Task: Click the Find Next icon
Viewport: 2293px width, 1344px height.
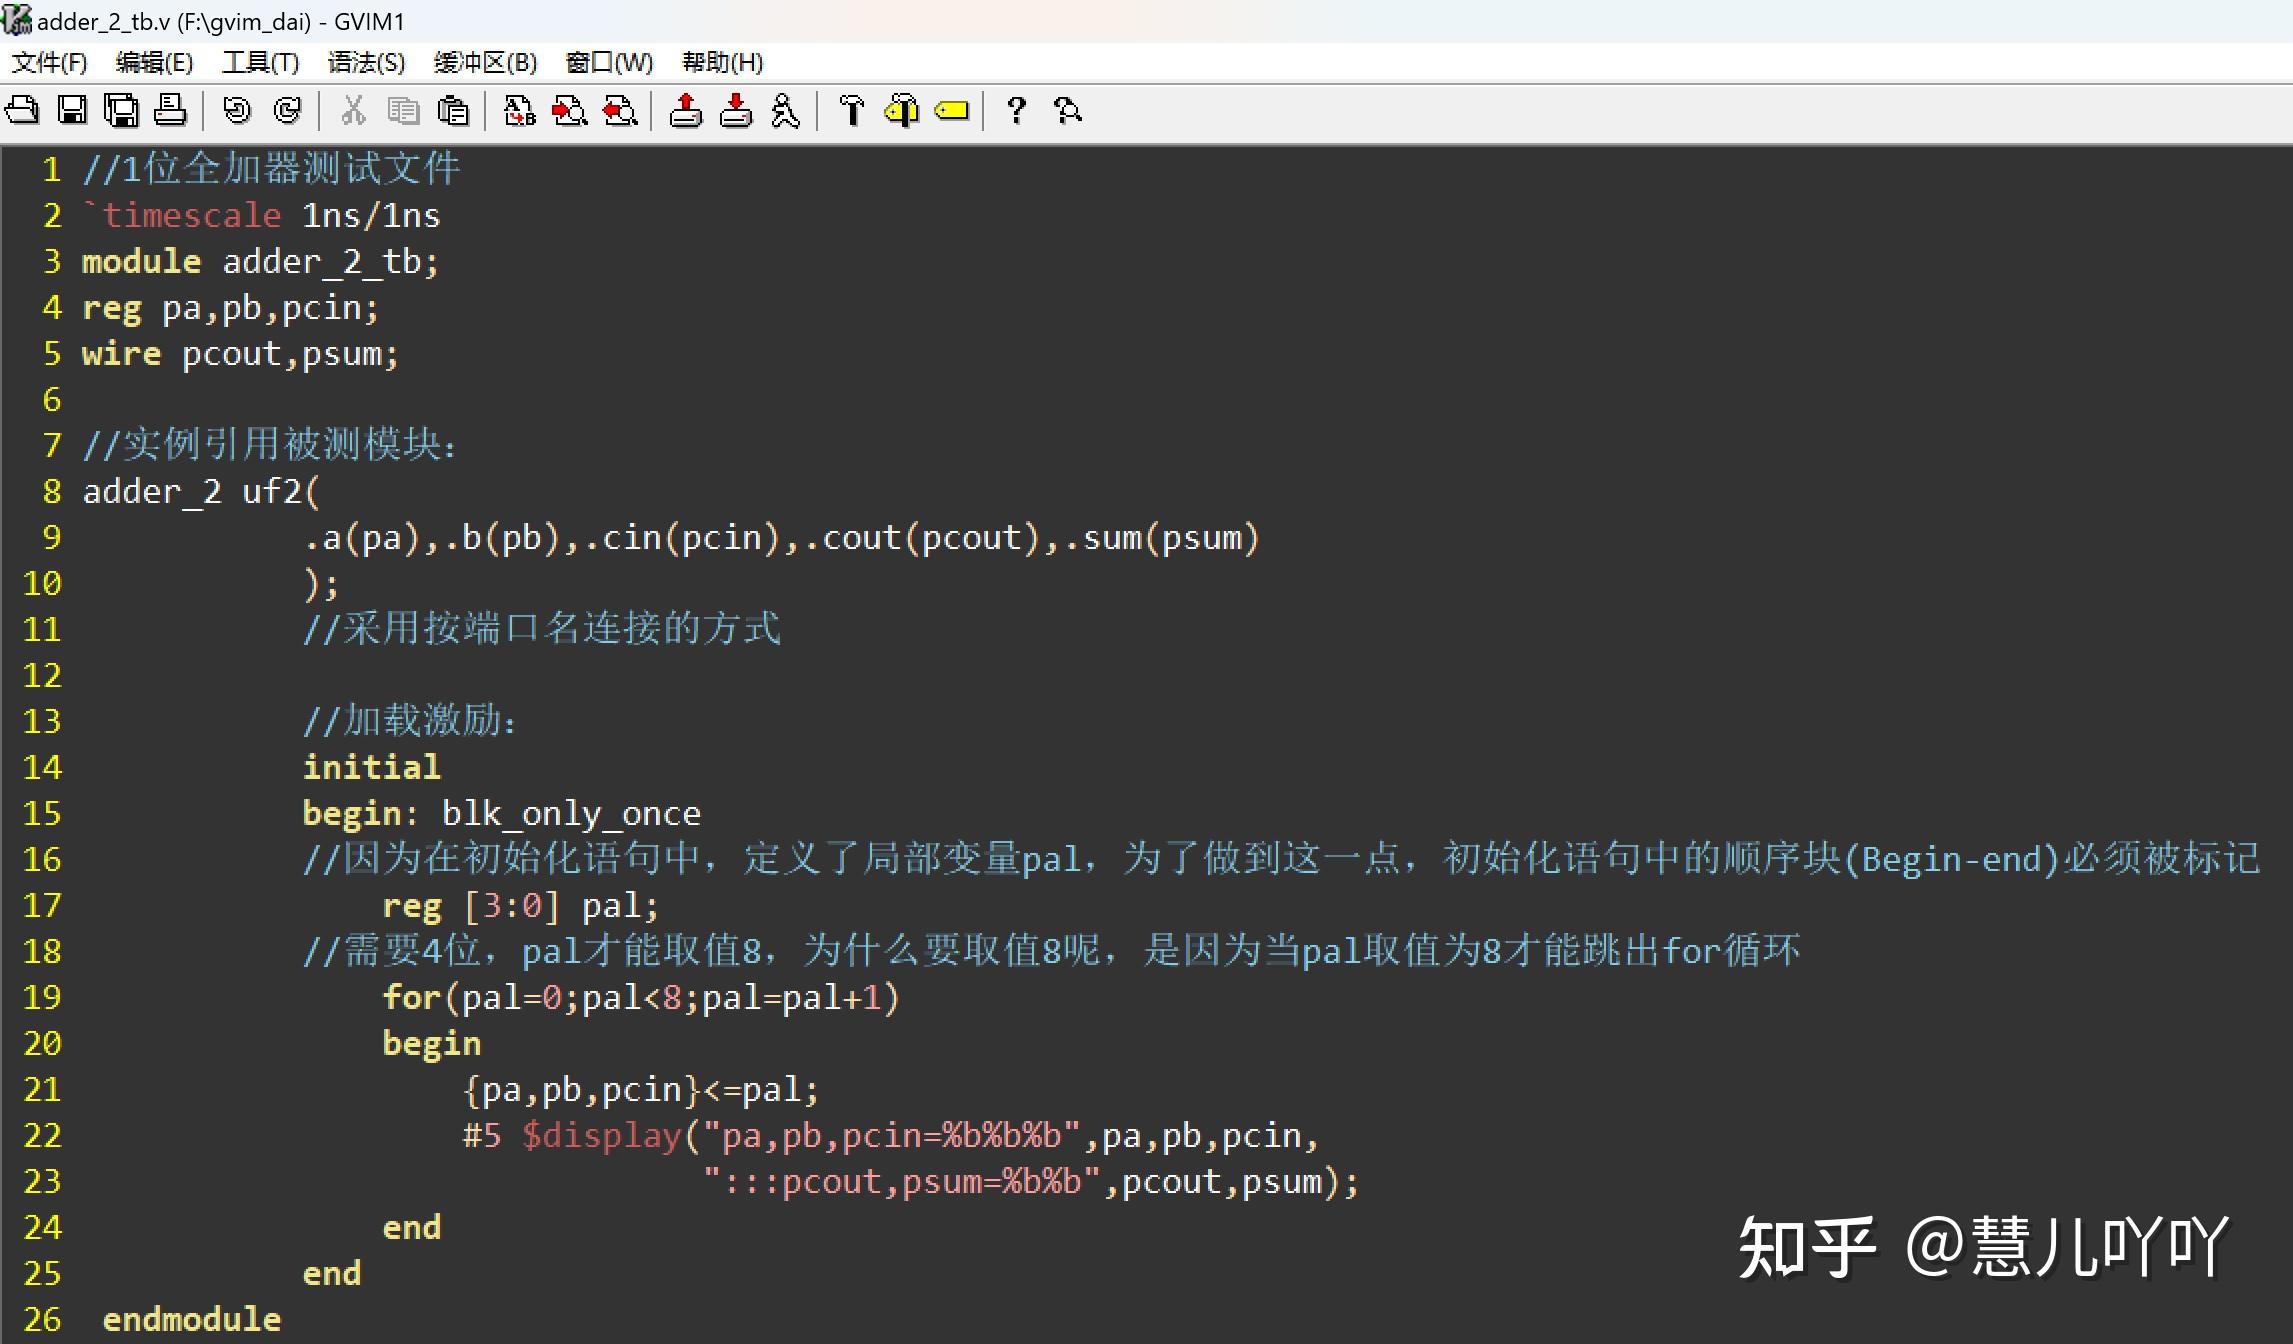Action: pos(570,110)
